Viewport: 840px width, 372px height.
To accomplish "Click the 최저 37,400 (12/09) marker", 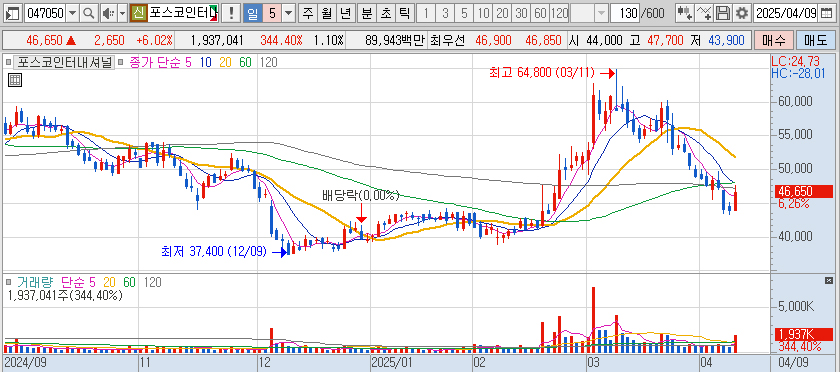I will tap(224, 251).
